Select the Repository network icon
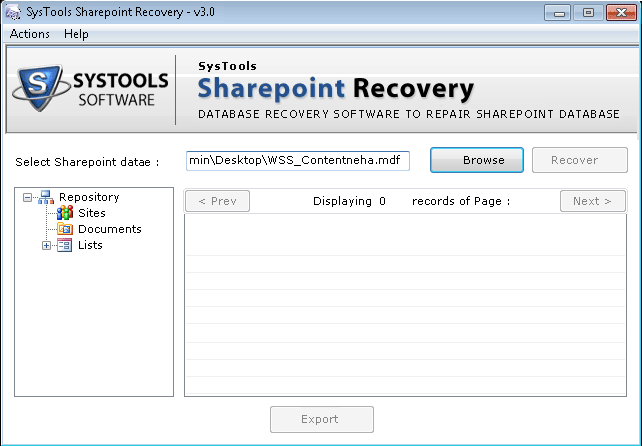Screen dimensions: 642x446 (46, 197)
